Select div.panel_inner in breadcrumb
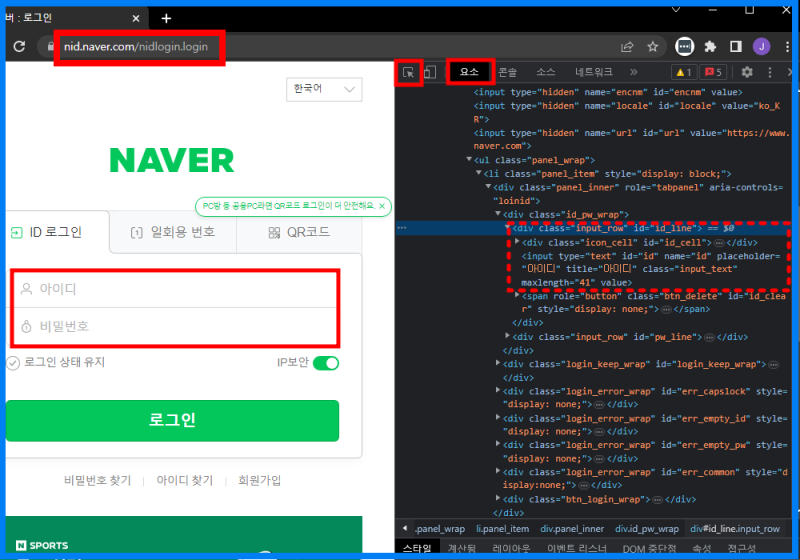Screen dimensions: 800x560 coord(572,529)
